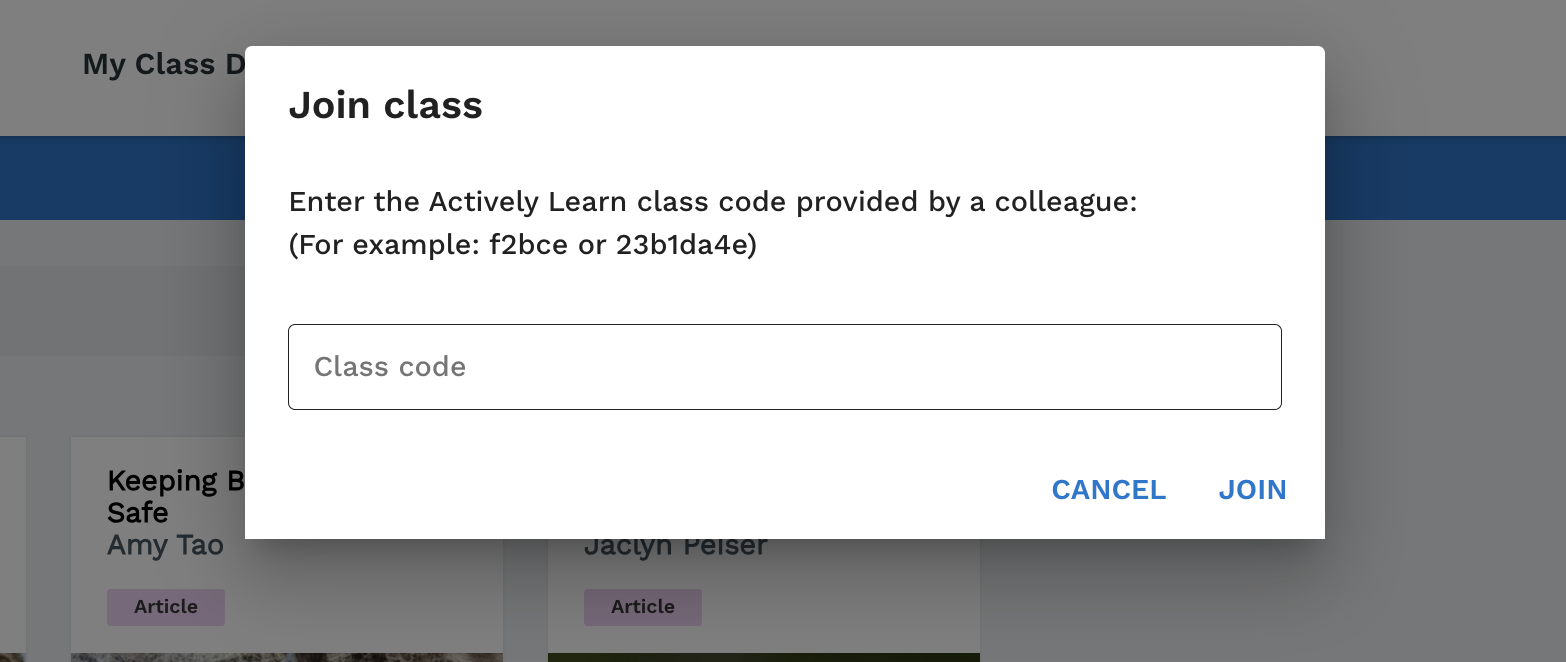Select the Article tag under Amy Tao
Image resolution: width=1566 pixels, height=662 pixels.
click(166, 607)
